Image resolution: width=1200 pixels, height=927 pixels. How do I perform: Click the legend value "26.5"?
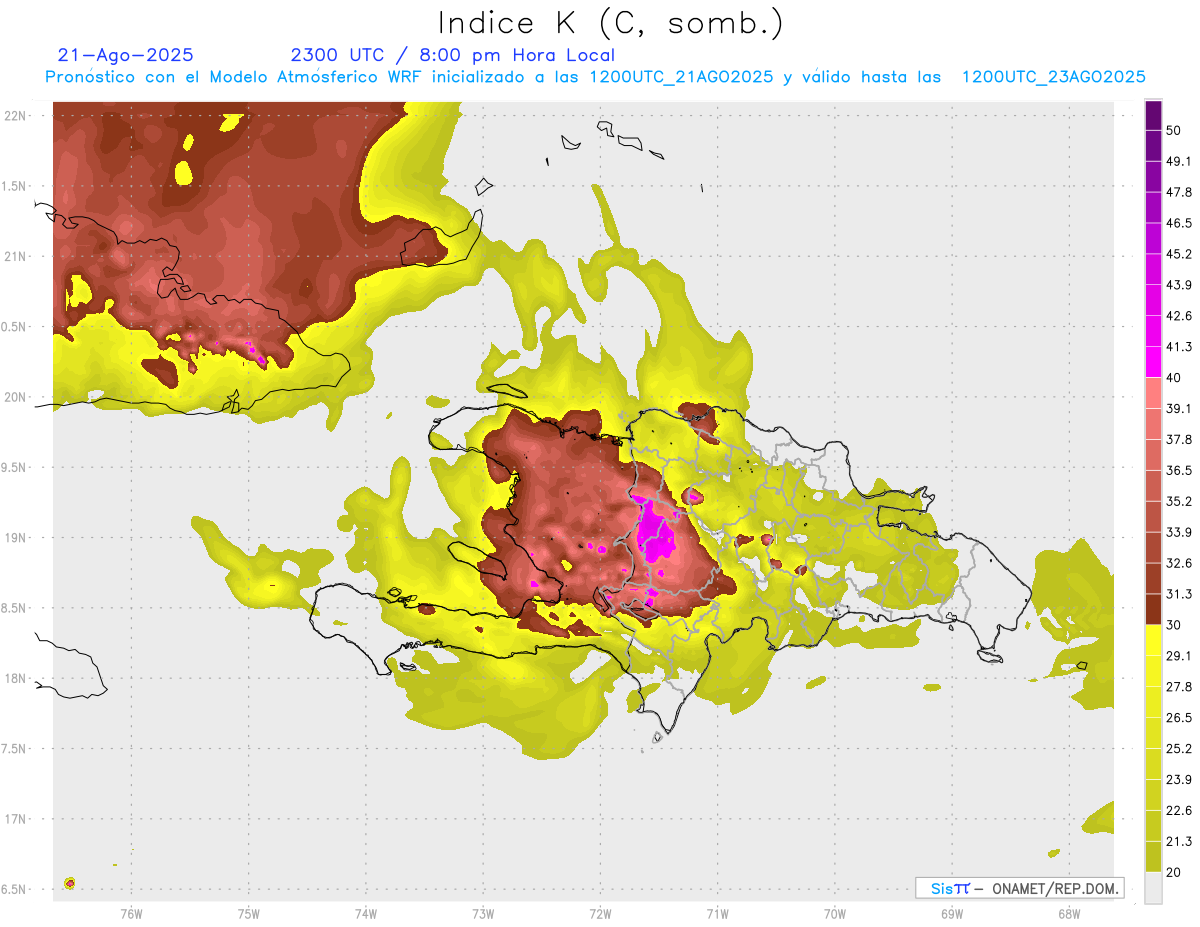1179,717
